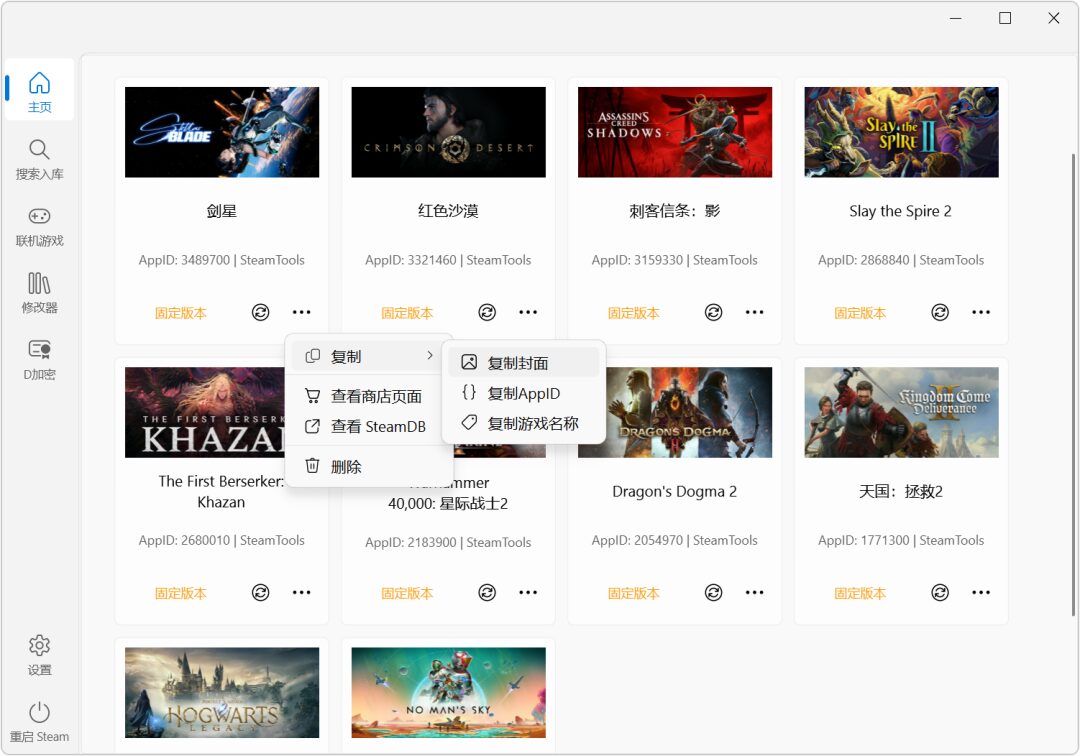This screenshot has height=756, width=1080.
Task: Click the AppID: 3489700 | SteamTools text
Action: pyautogui.click(x=222, y=260)
